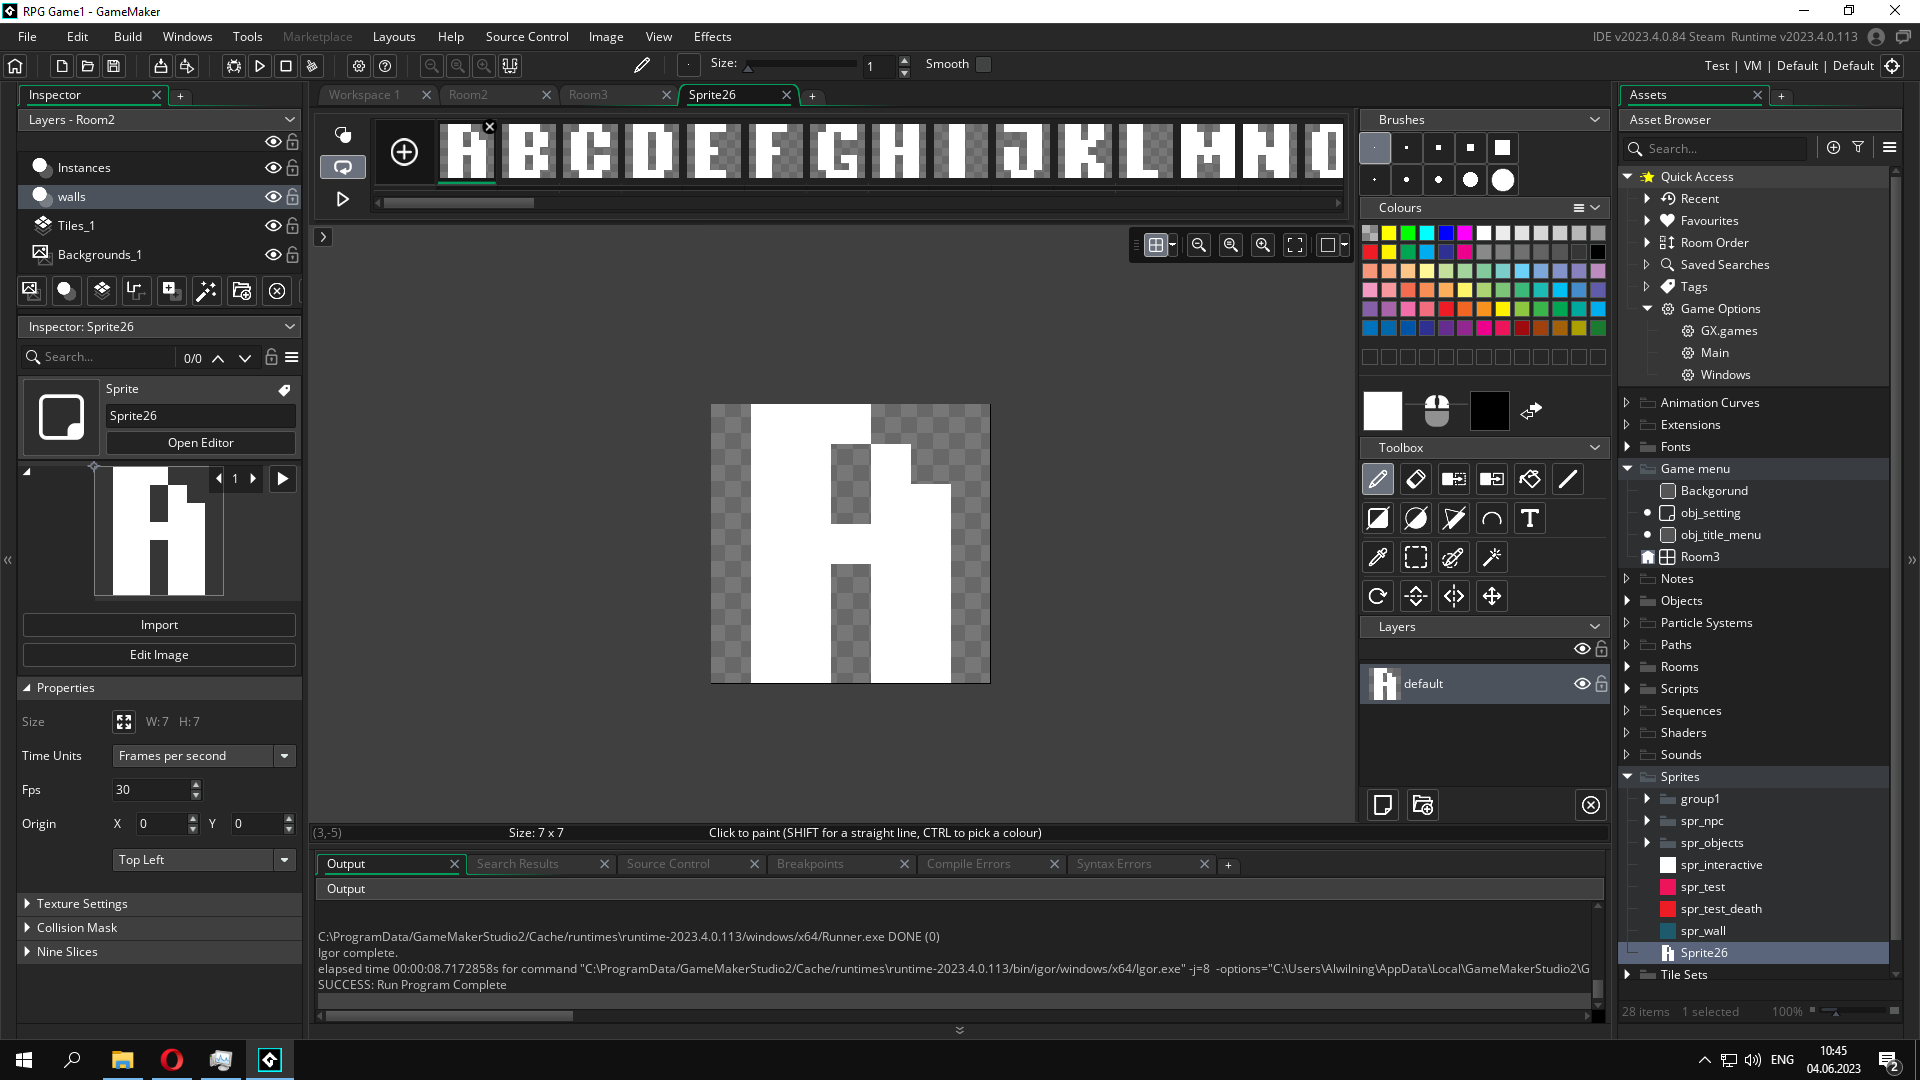Select the Text tool in Toolbox
This screenshot has height=1080, width=1920.
[x=1530, y=519]
